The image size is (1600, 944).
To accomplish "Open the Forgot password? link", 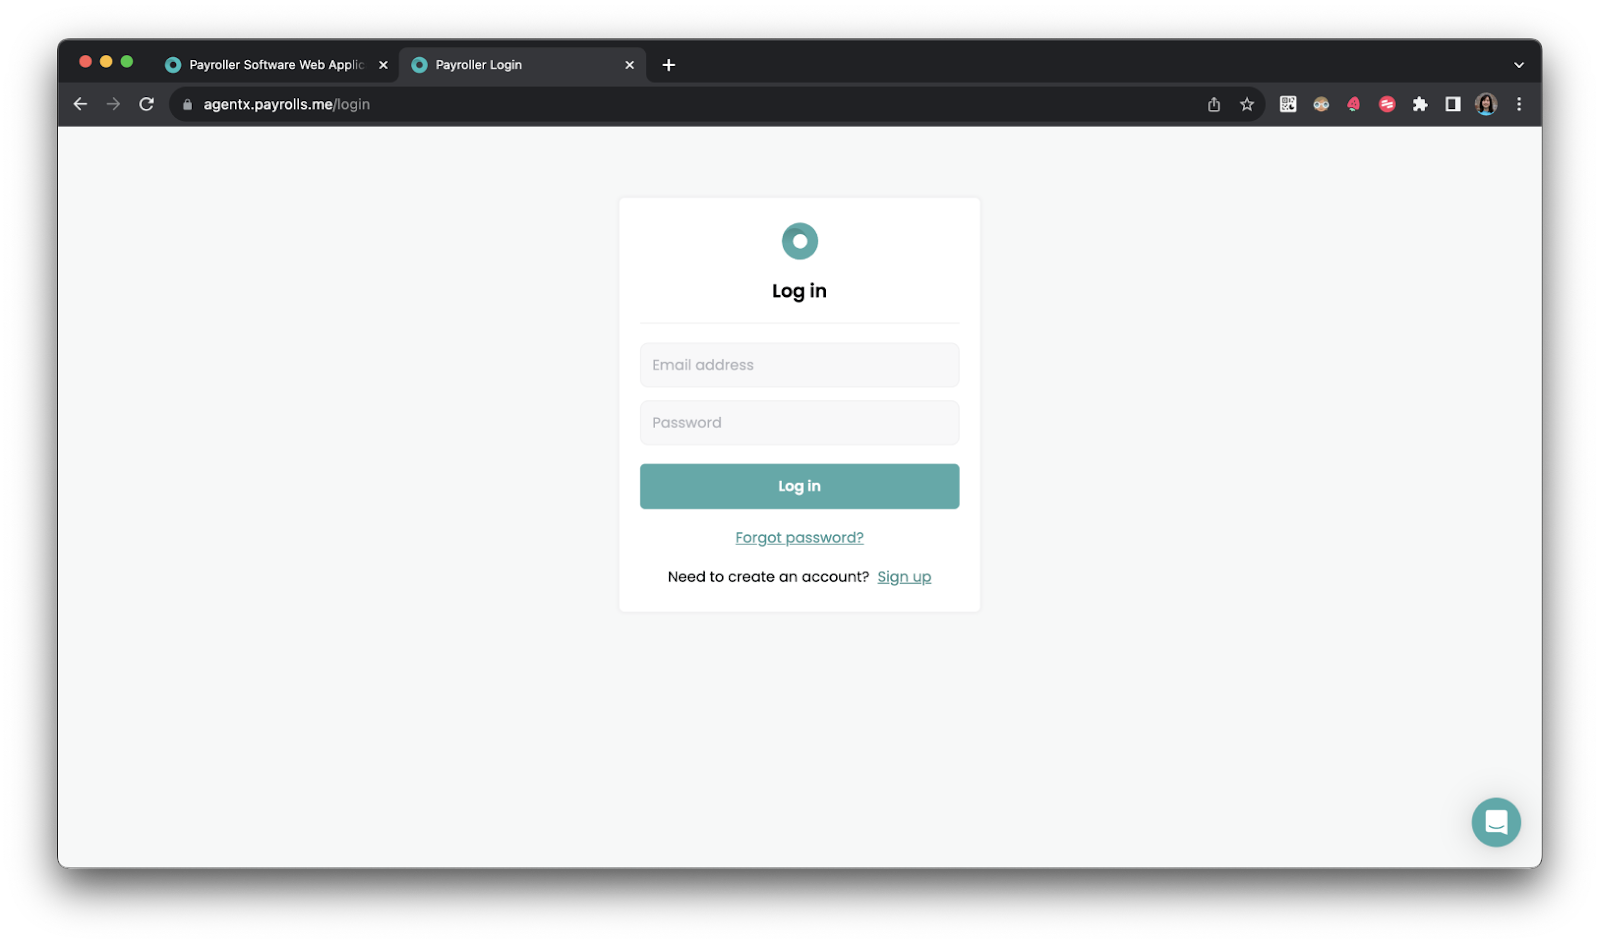I will click(799, 538).
